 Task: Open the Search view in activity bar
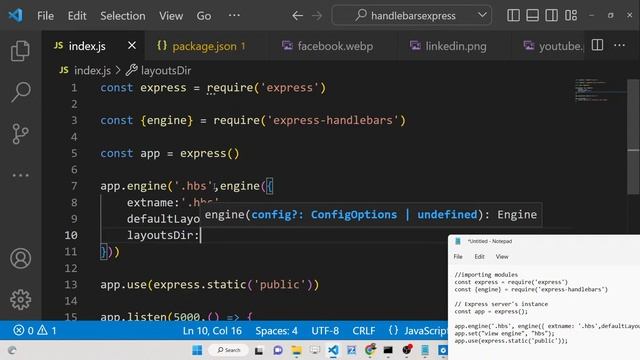(x=20, y=92)
